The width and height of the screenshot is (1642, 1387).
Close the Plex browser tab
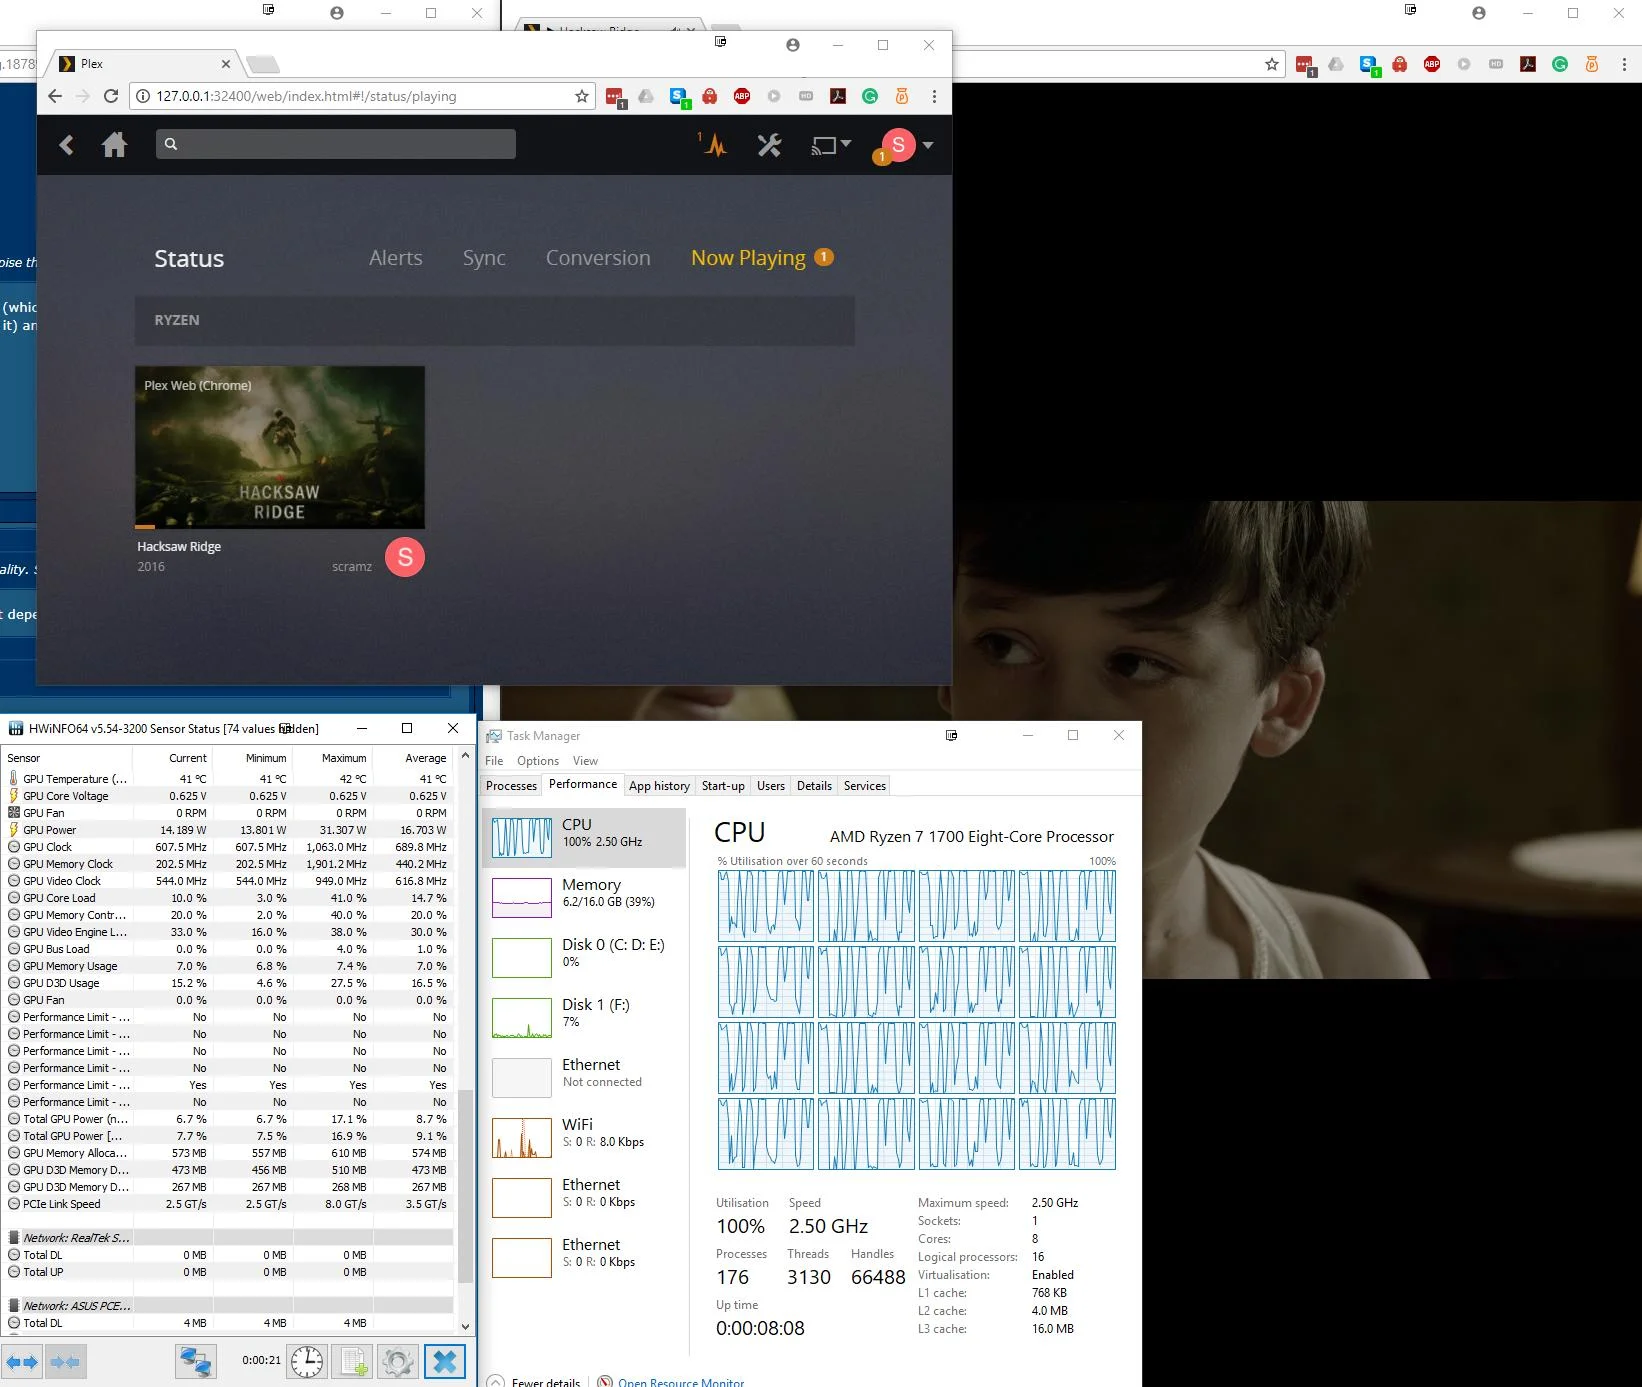click(225, 63)
